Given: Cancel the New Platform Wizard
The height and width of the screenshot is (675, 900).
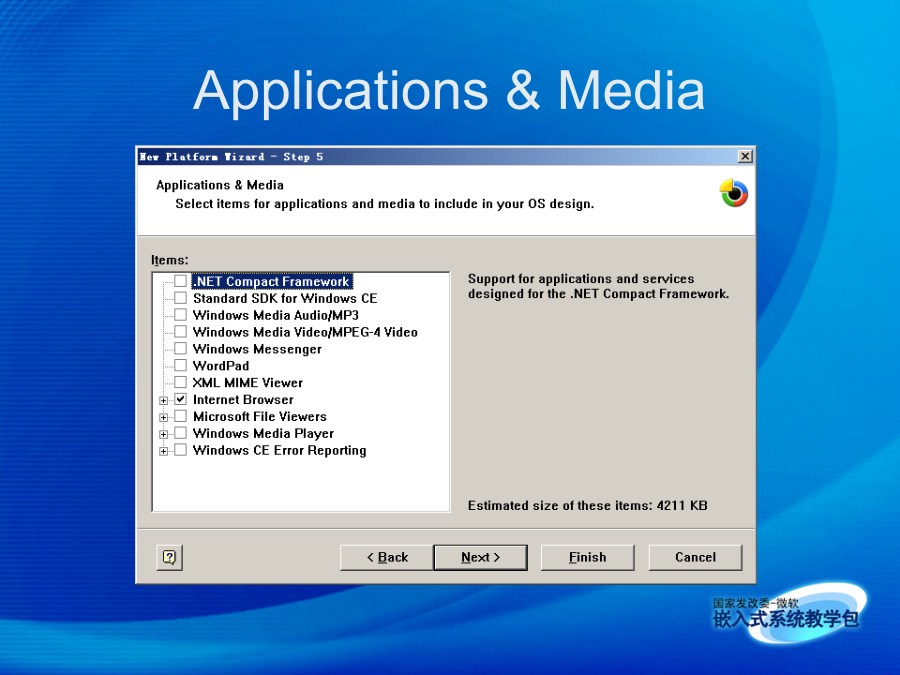Looking at the screenshot, I should 695,557.
